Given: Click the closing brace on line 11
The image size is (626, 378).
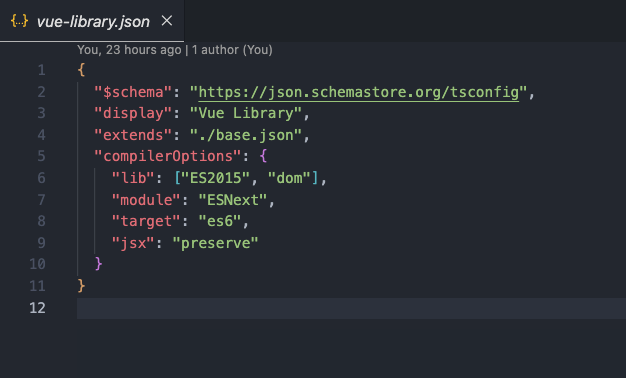Looking at the screenshot, I should pyautogui.click(x=81, y=285).
